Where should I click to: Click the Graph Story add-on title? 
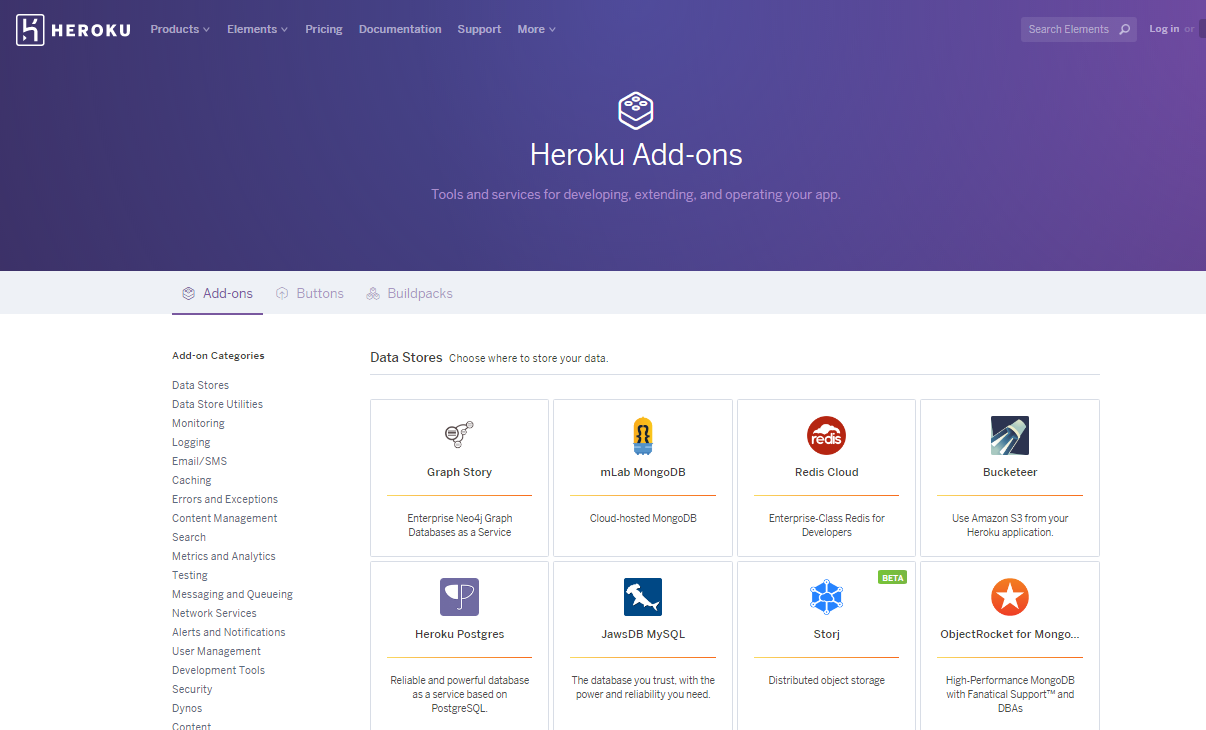[x=459, y=472]
